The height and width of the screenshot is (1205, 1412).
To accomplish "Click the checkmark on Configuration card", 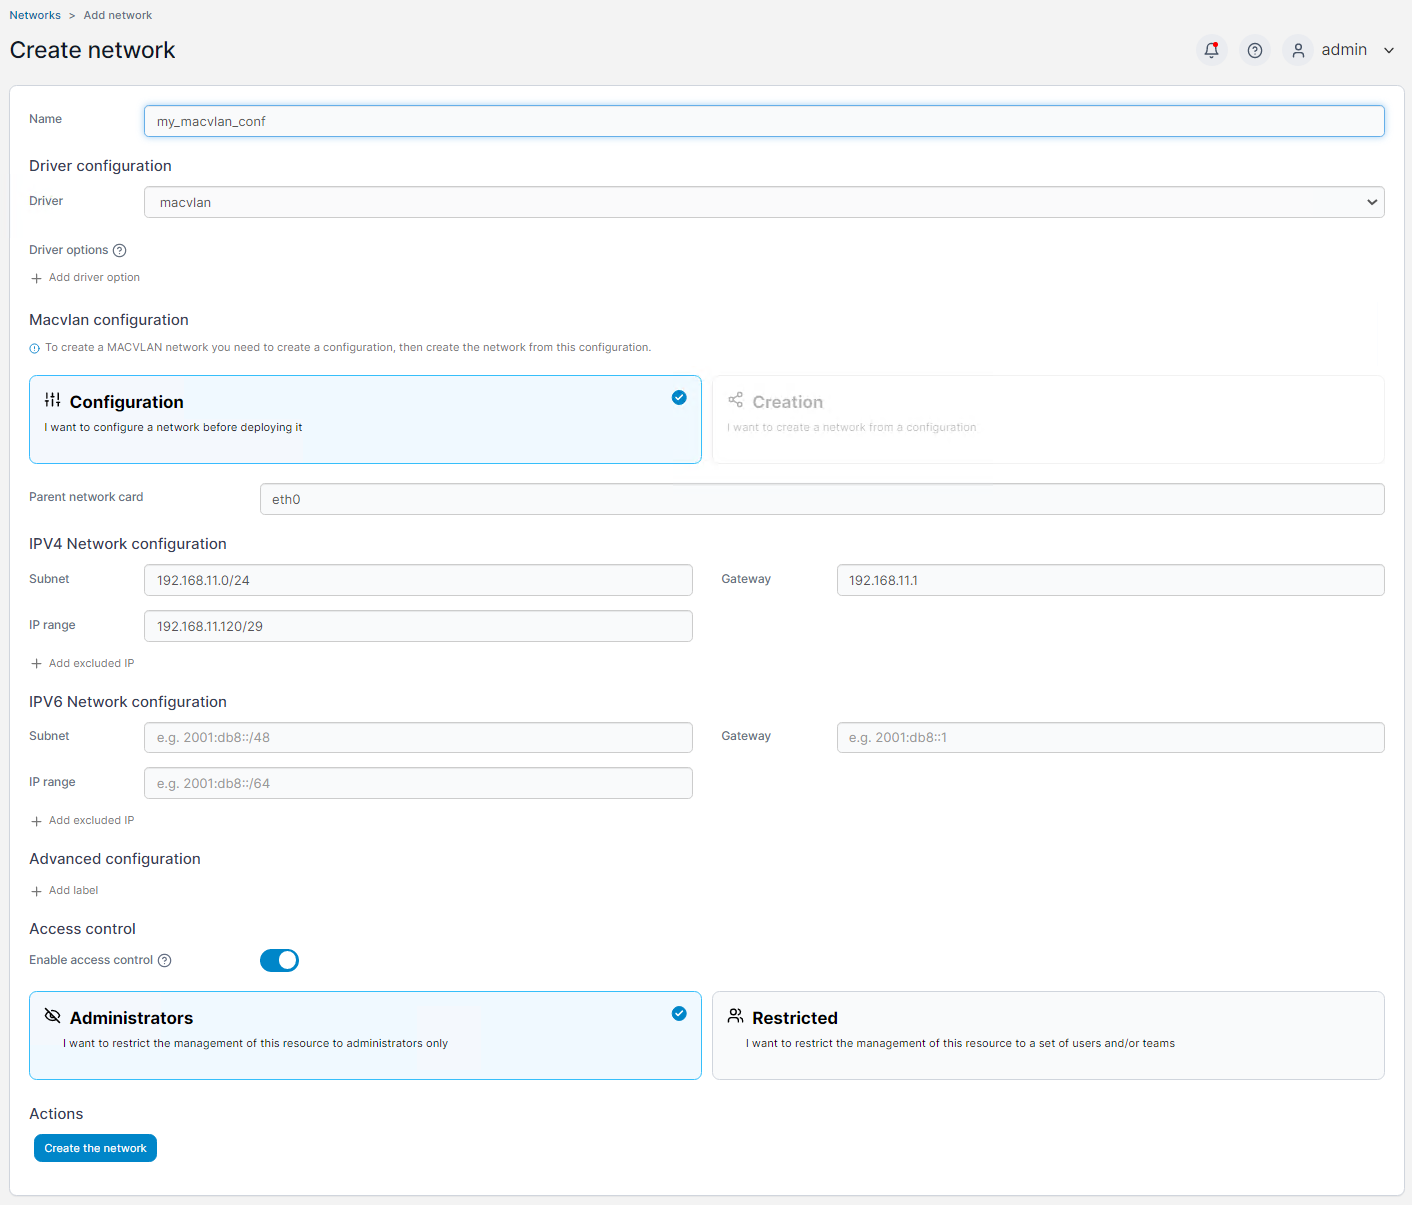I will click(x=679, y=398).
